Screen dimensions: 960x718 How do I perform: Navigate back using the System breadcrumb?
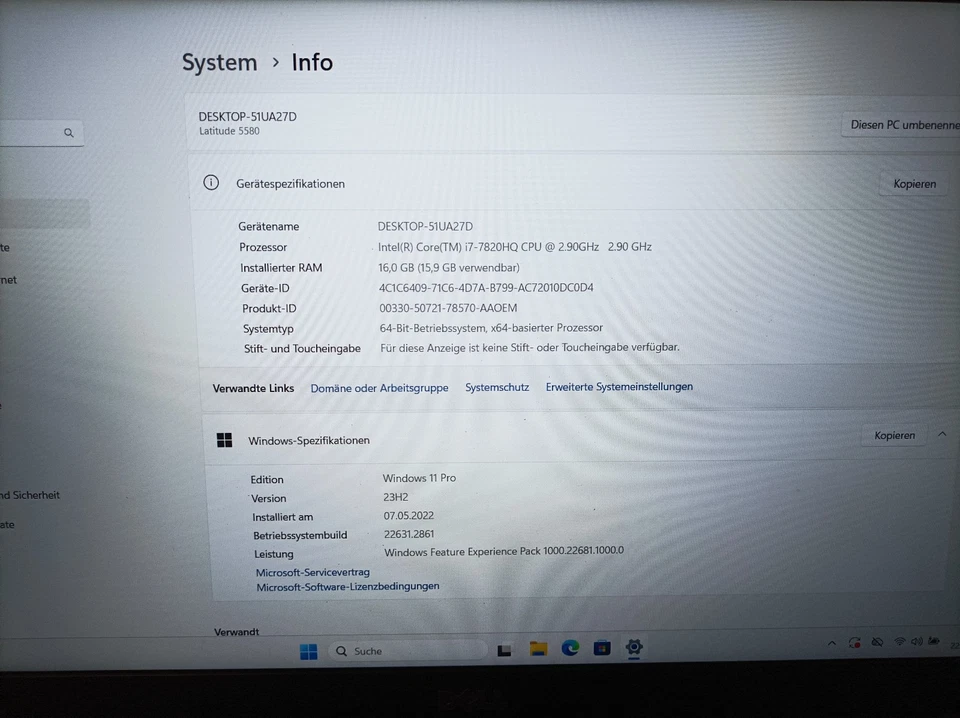click(219, 62)
